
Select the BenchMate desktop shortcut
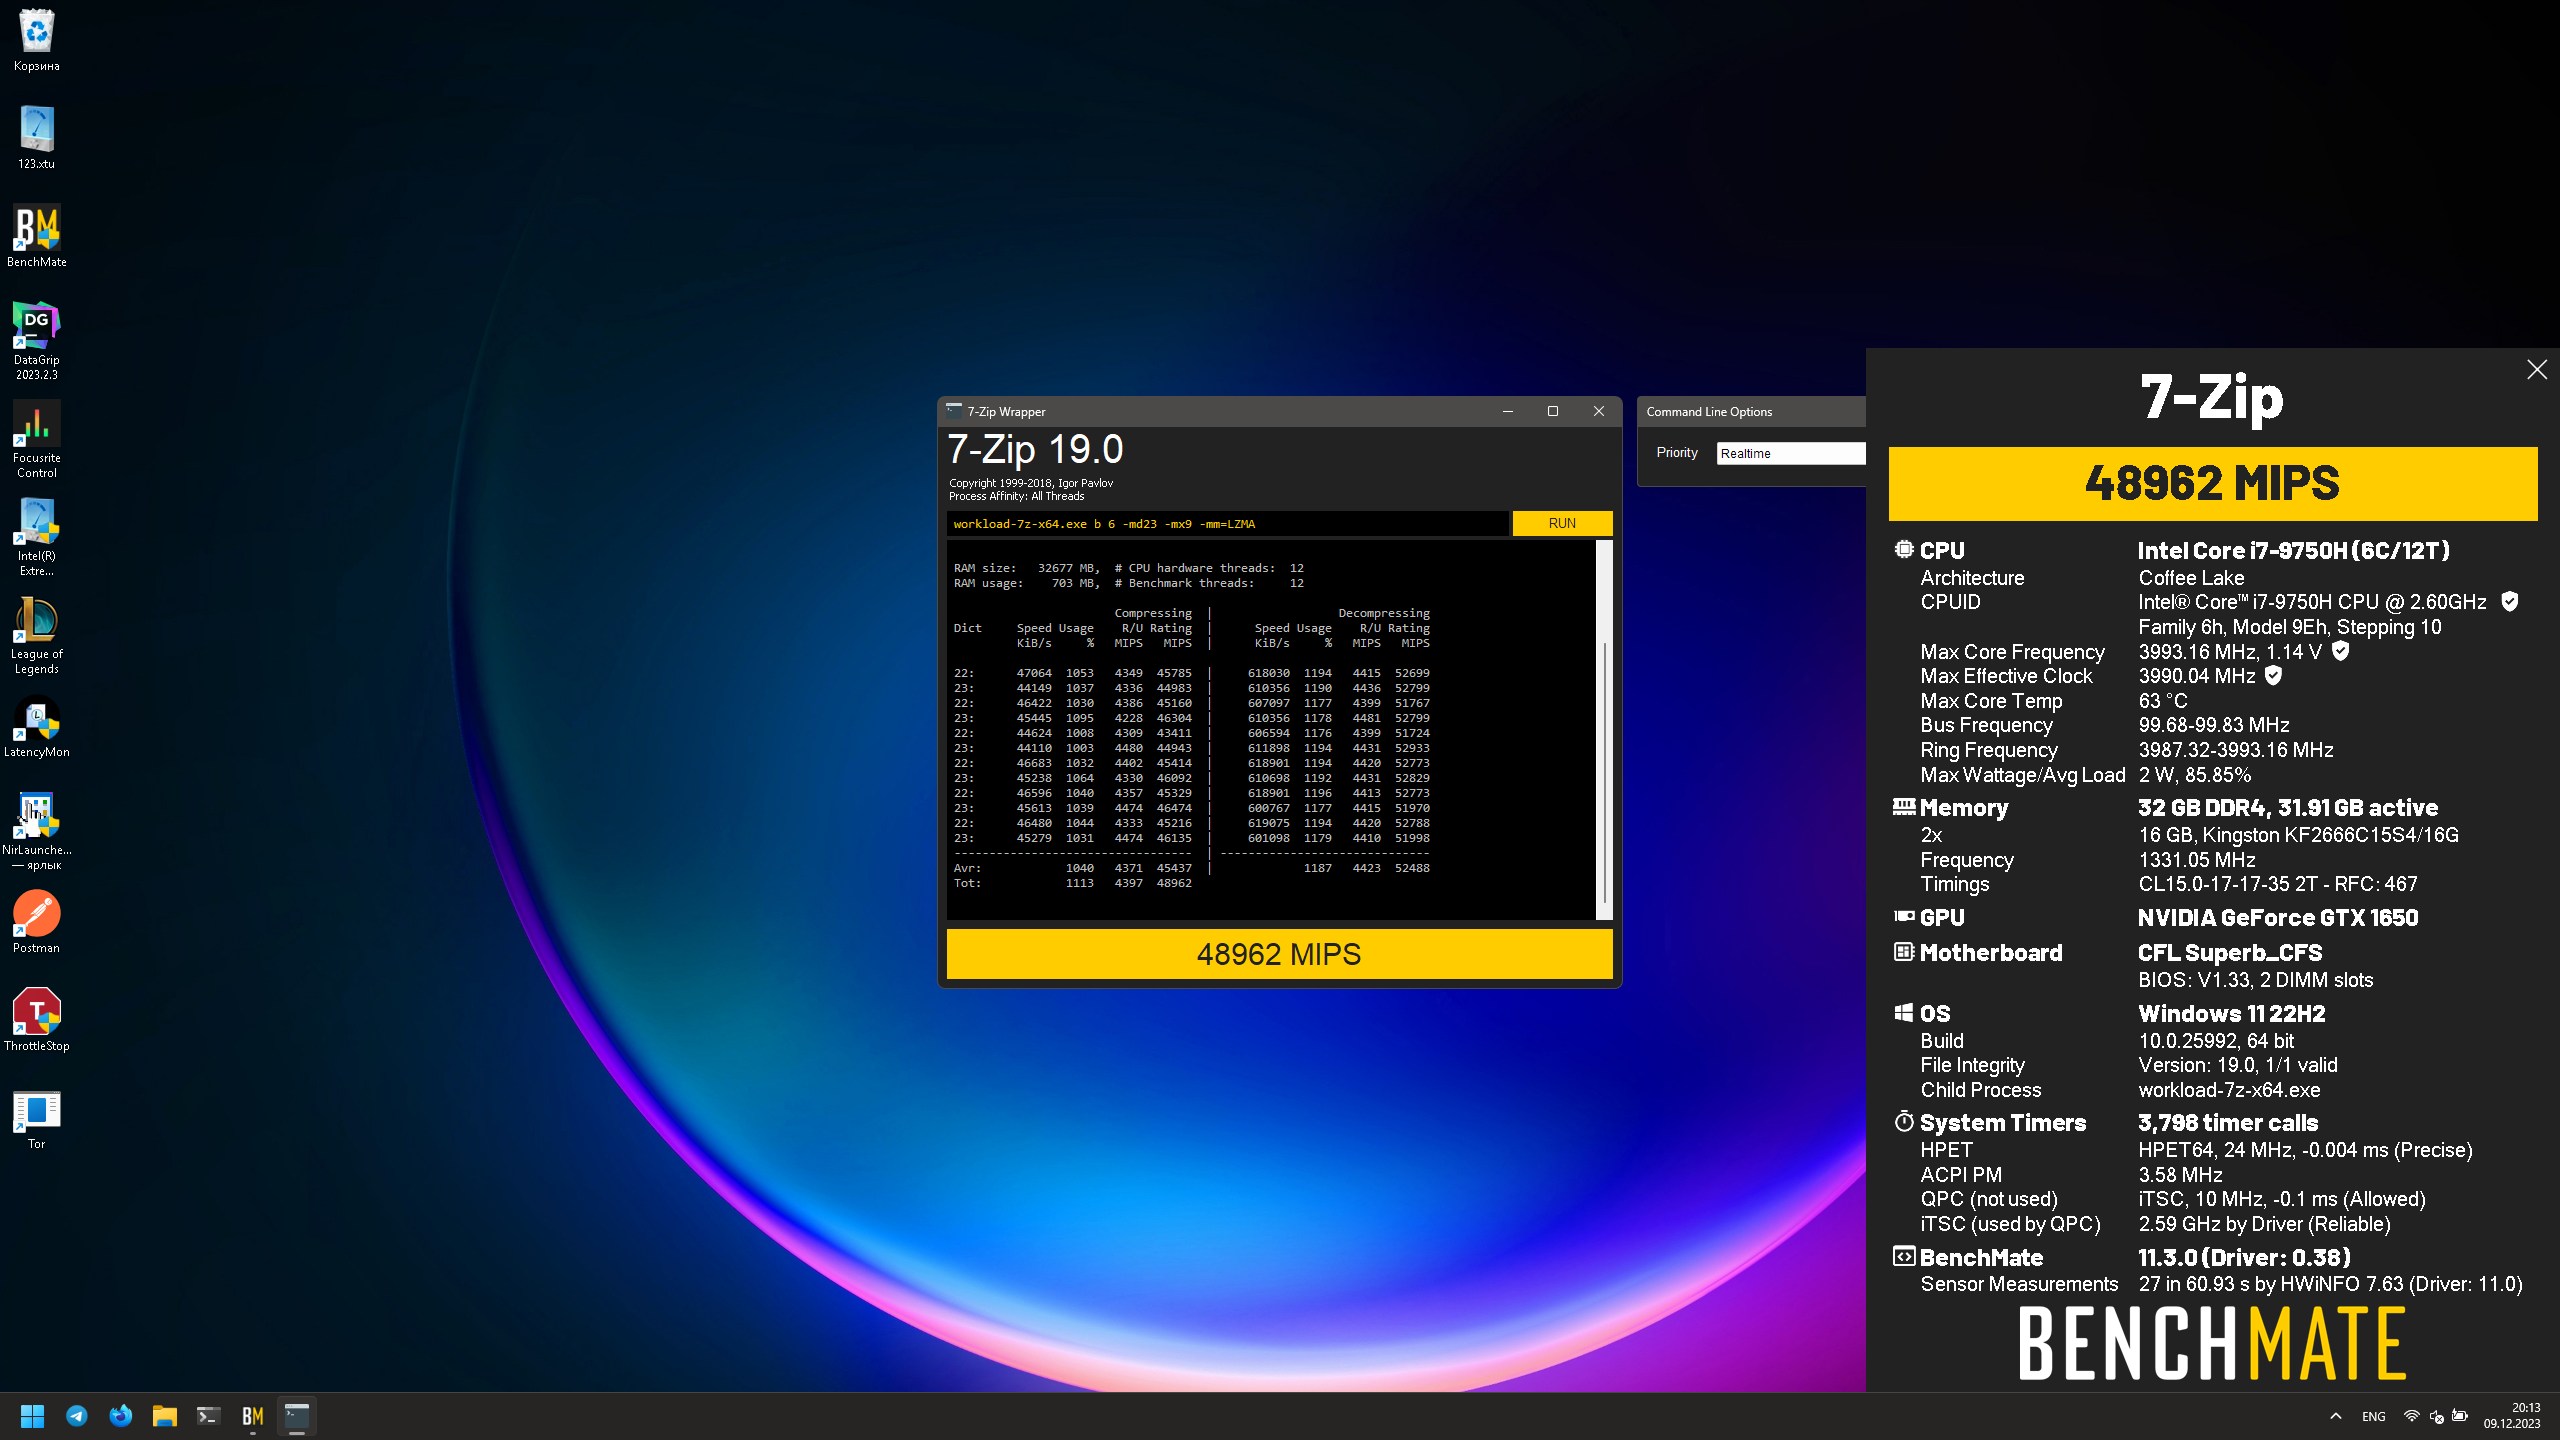click(x=37, y=236)
